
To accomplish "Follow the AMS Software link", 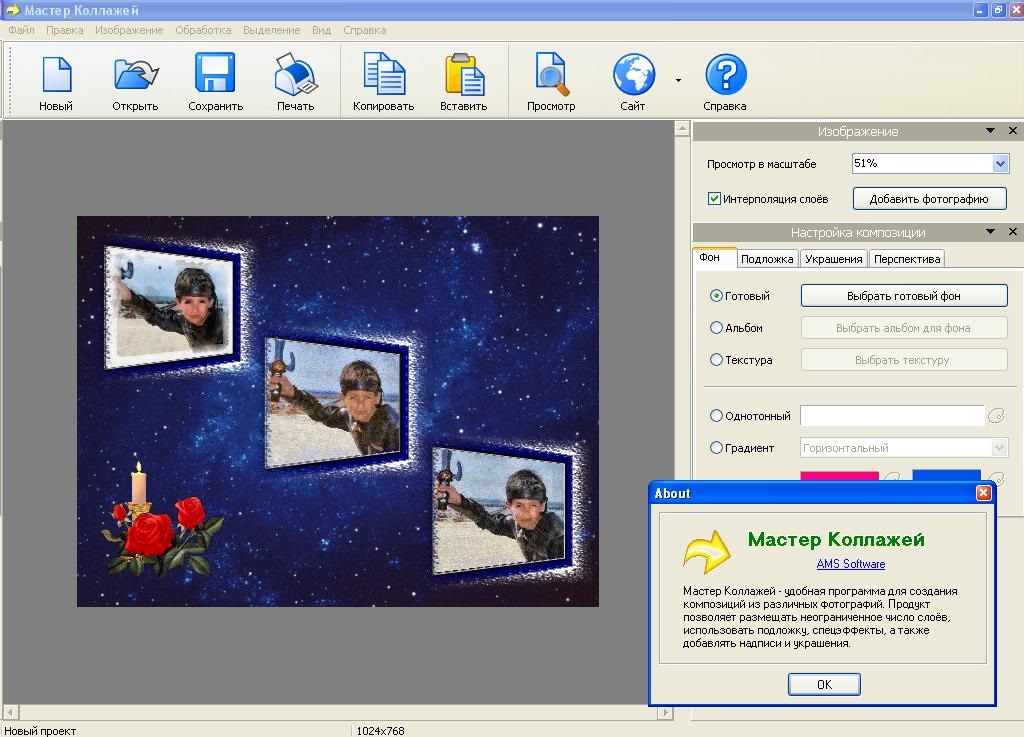I will [850, 564].
